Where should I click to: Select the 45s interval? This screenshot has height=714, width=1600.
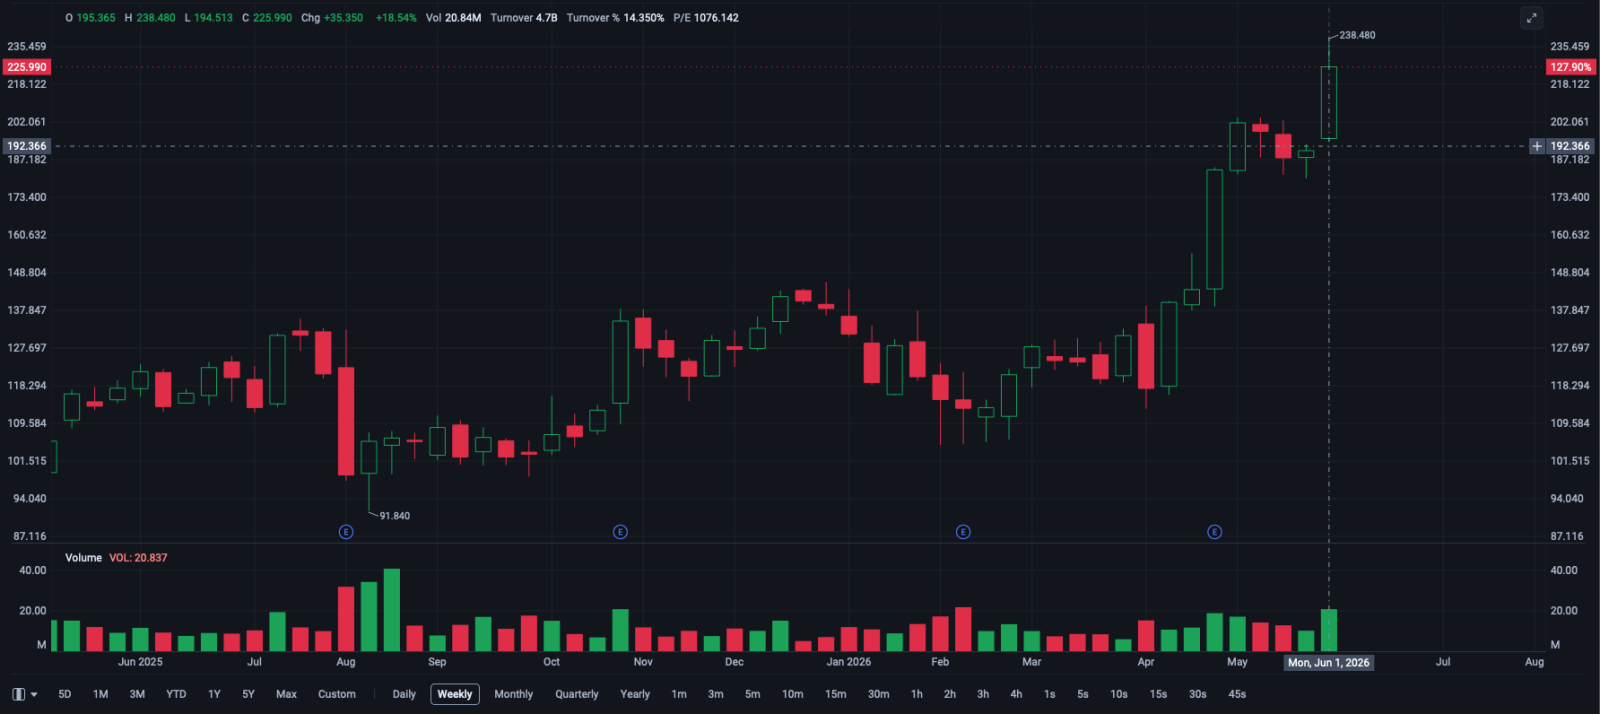1237,694
